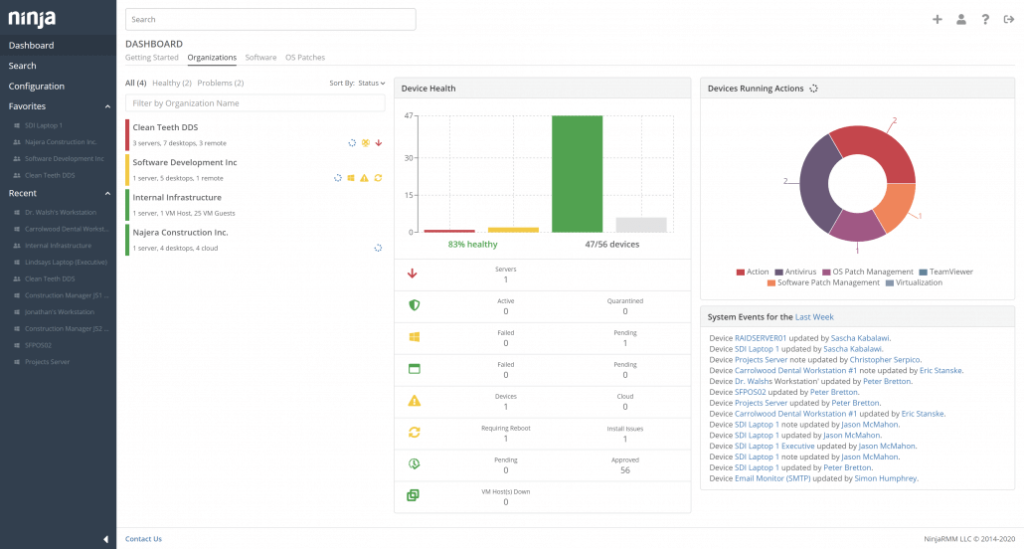
Task: Open Jonathan's Workstation in Recent
Action: 59,312
